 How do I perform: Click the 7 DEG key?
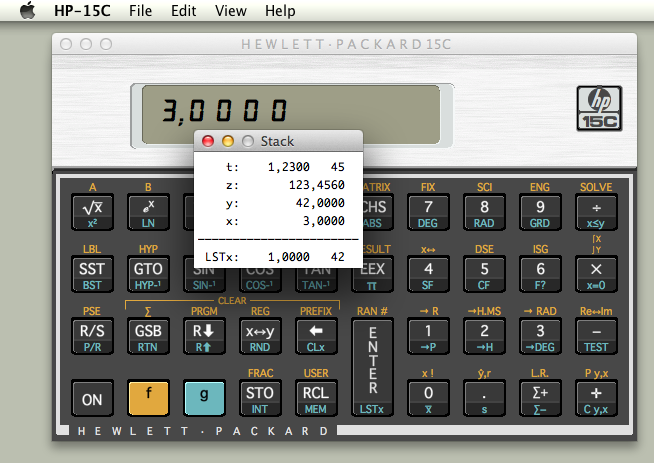(428, 212)
